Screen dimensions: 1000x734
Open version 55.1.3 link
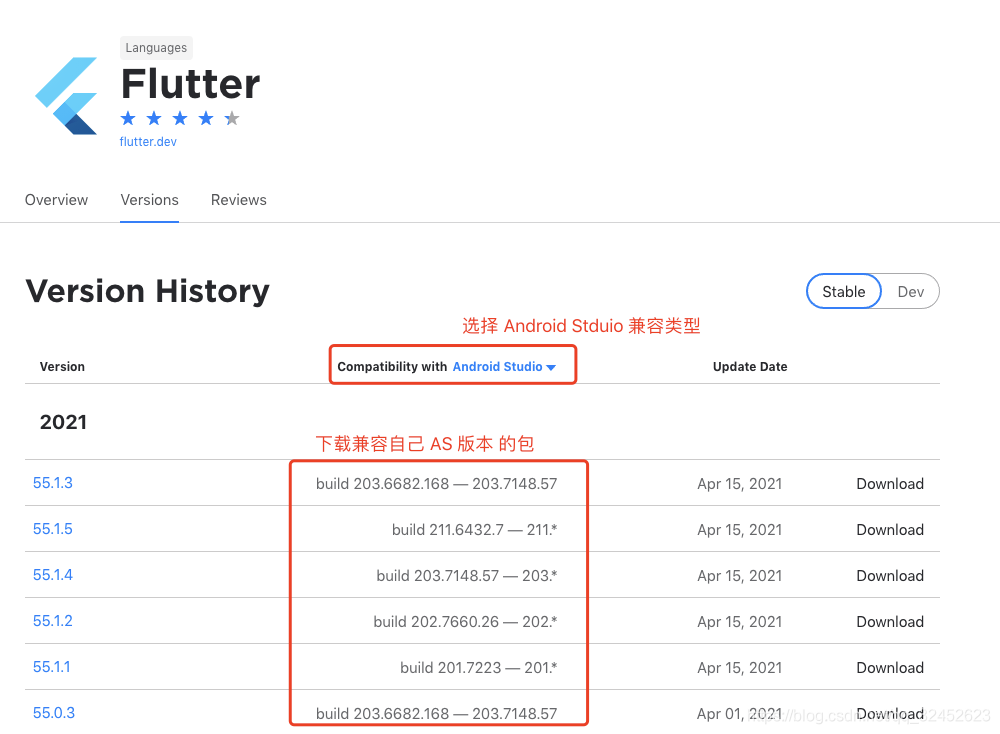[52, 483]
